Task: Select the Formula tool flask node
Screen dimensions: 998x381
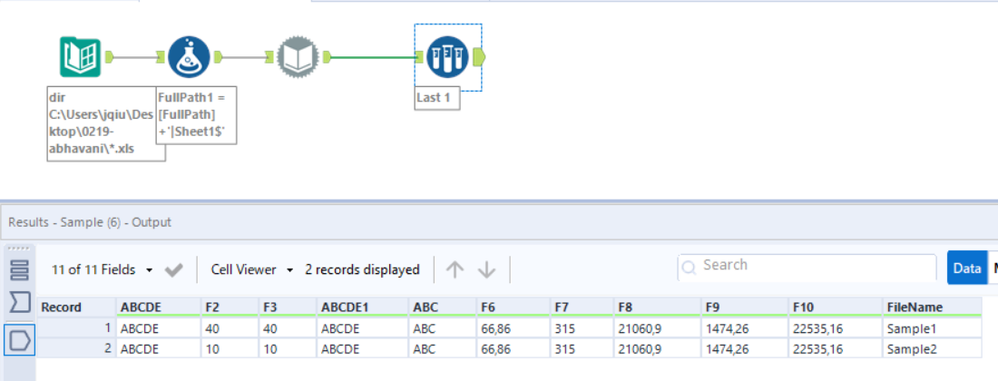Action: 189,57
